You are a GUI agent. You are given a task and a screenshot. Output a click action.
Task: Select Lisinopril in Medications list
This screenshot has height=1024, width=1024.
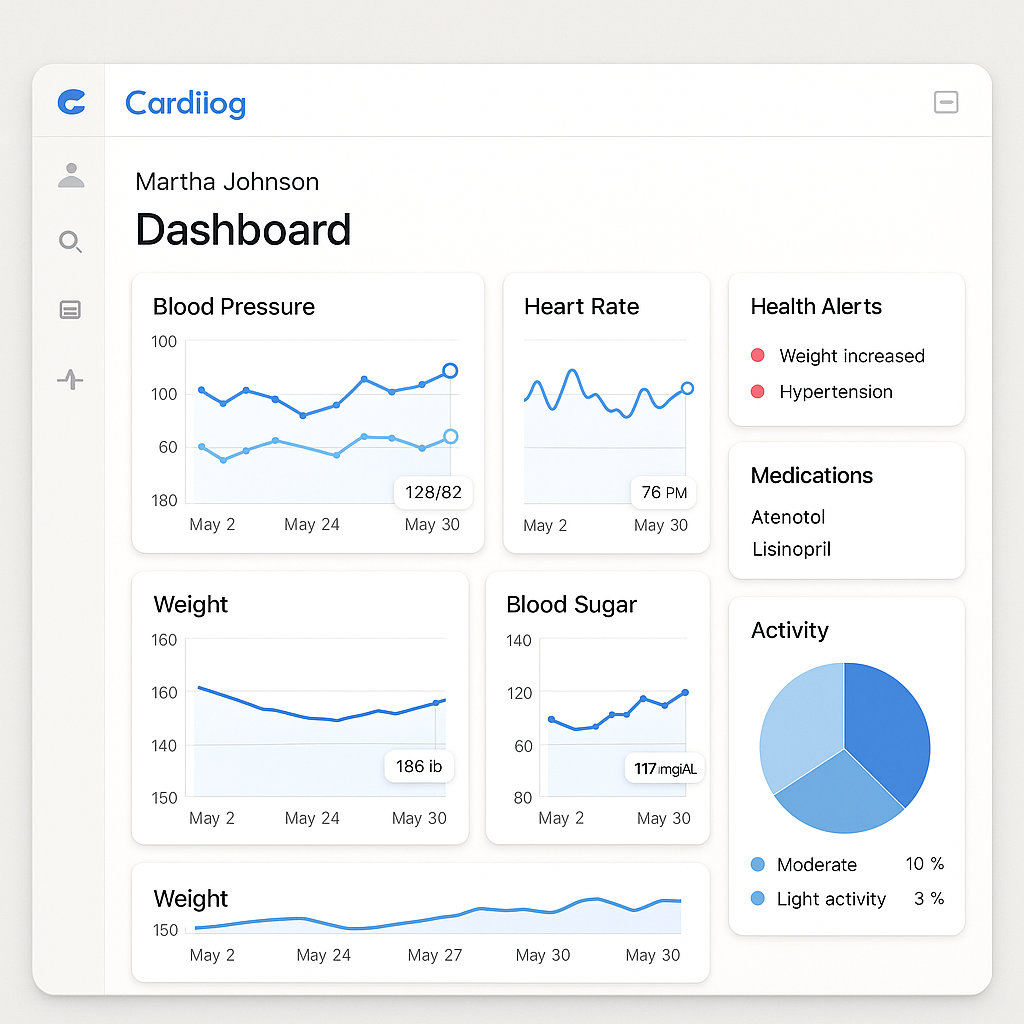point(791,549)
